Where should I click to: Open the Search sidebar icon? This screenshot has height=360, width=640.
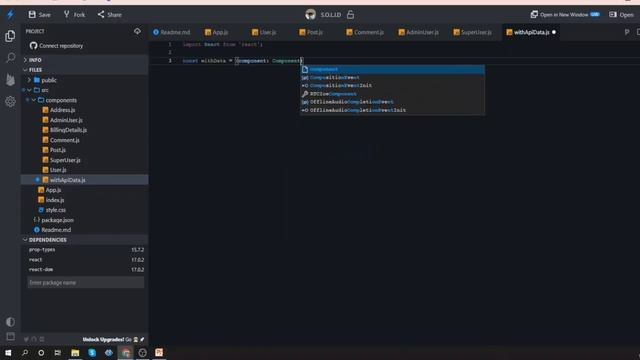(11, 58)
